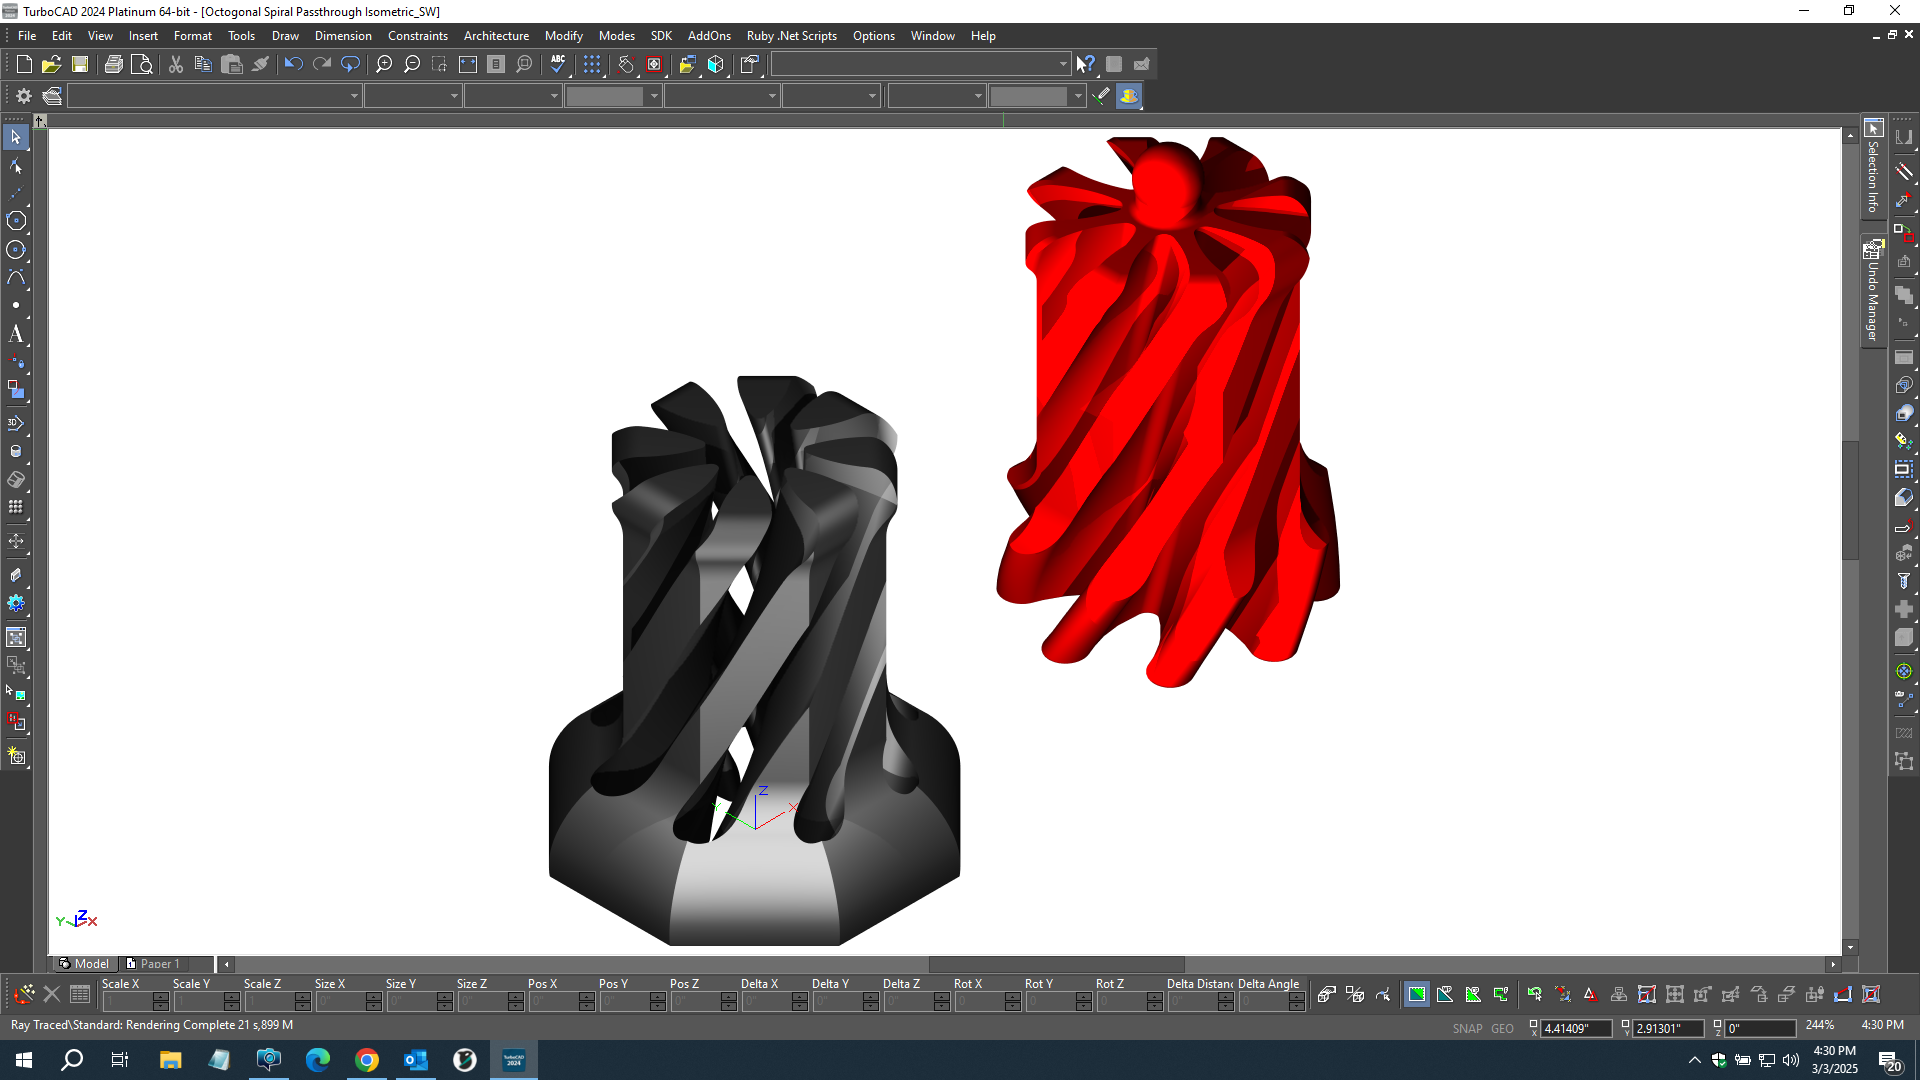Switch to the Paper 1 tab
The height and width of the screenshot is (1080, 1920).
160,963
